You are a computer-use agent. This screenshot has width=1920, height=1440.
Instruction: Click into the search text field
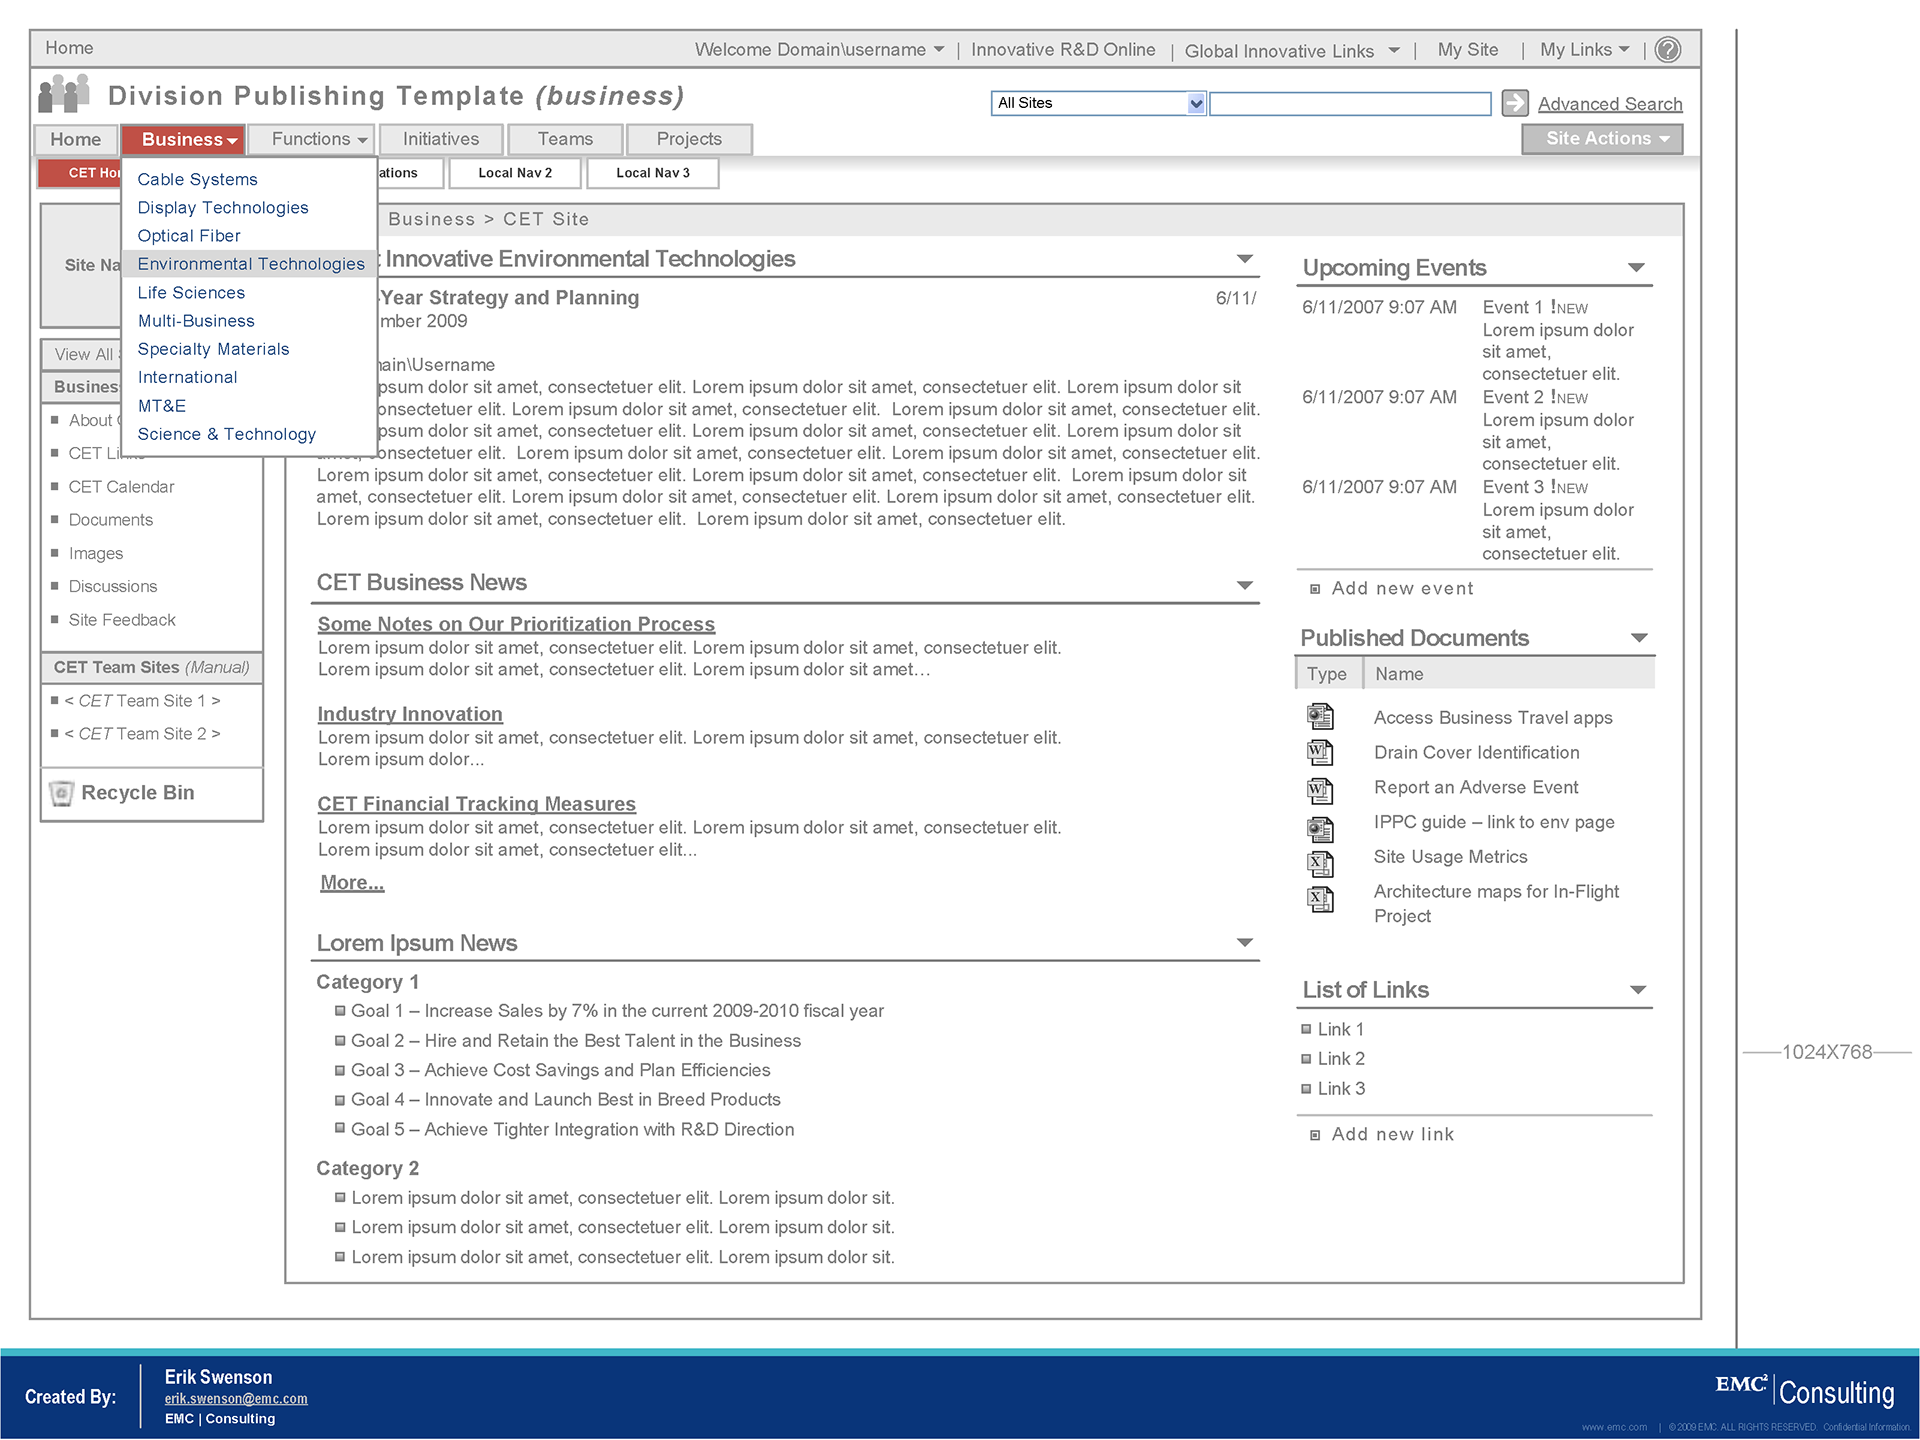pos(1349,103)
